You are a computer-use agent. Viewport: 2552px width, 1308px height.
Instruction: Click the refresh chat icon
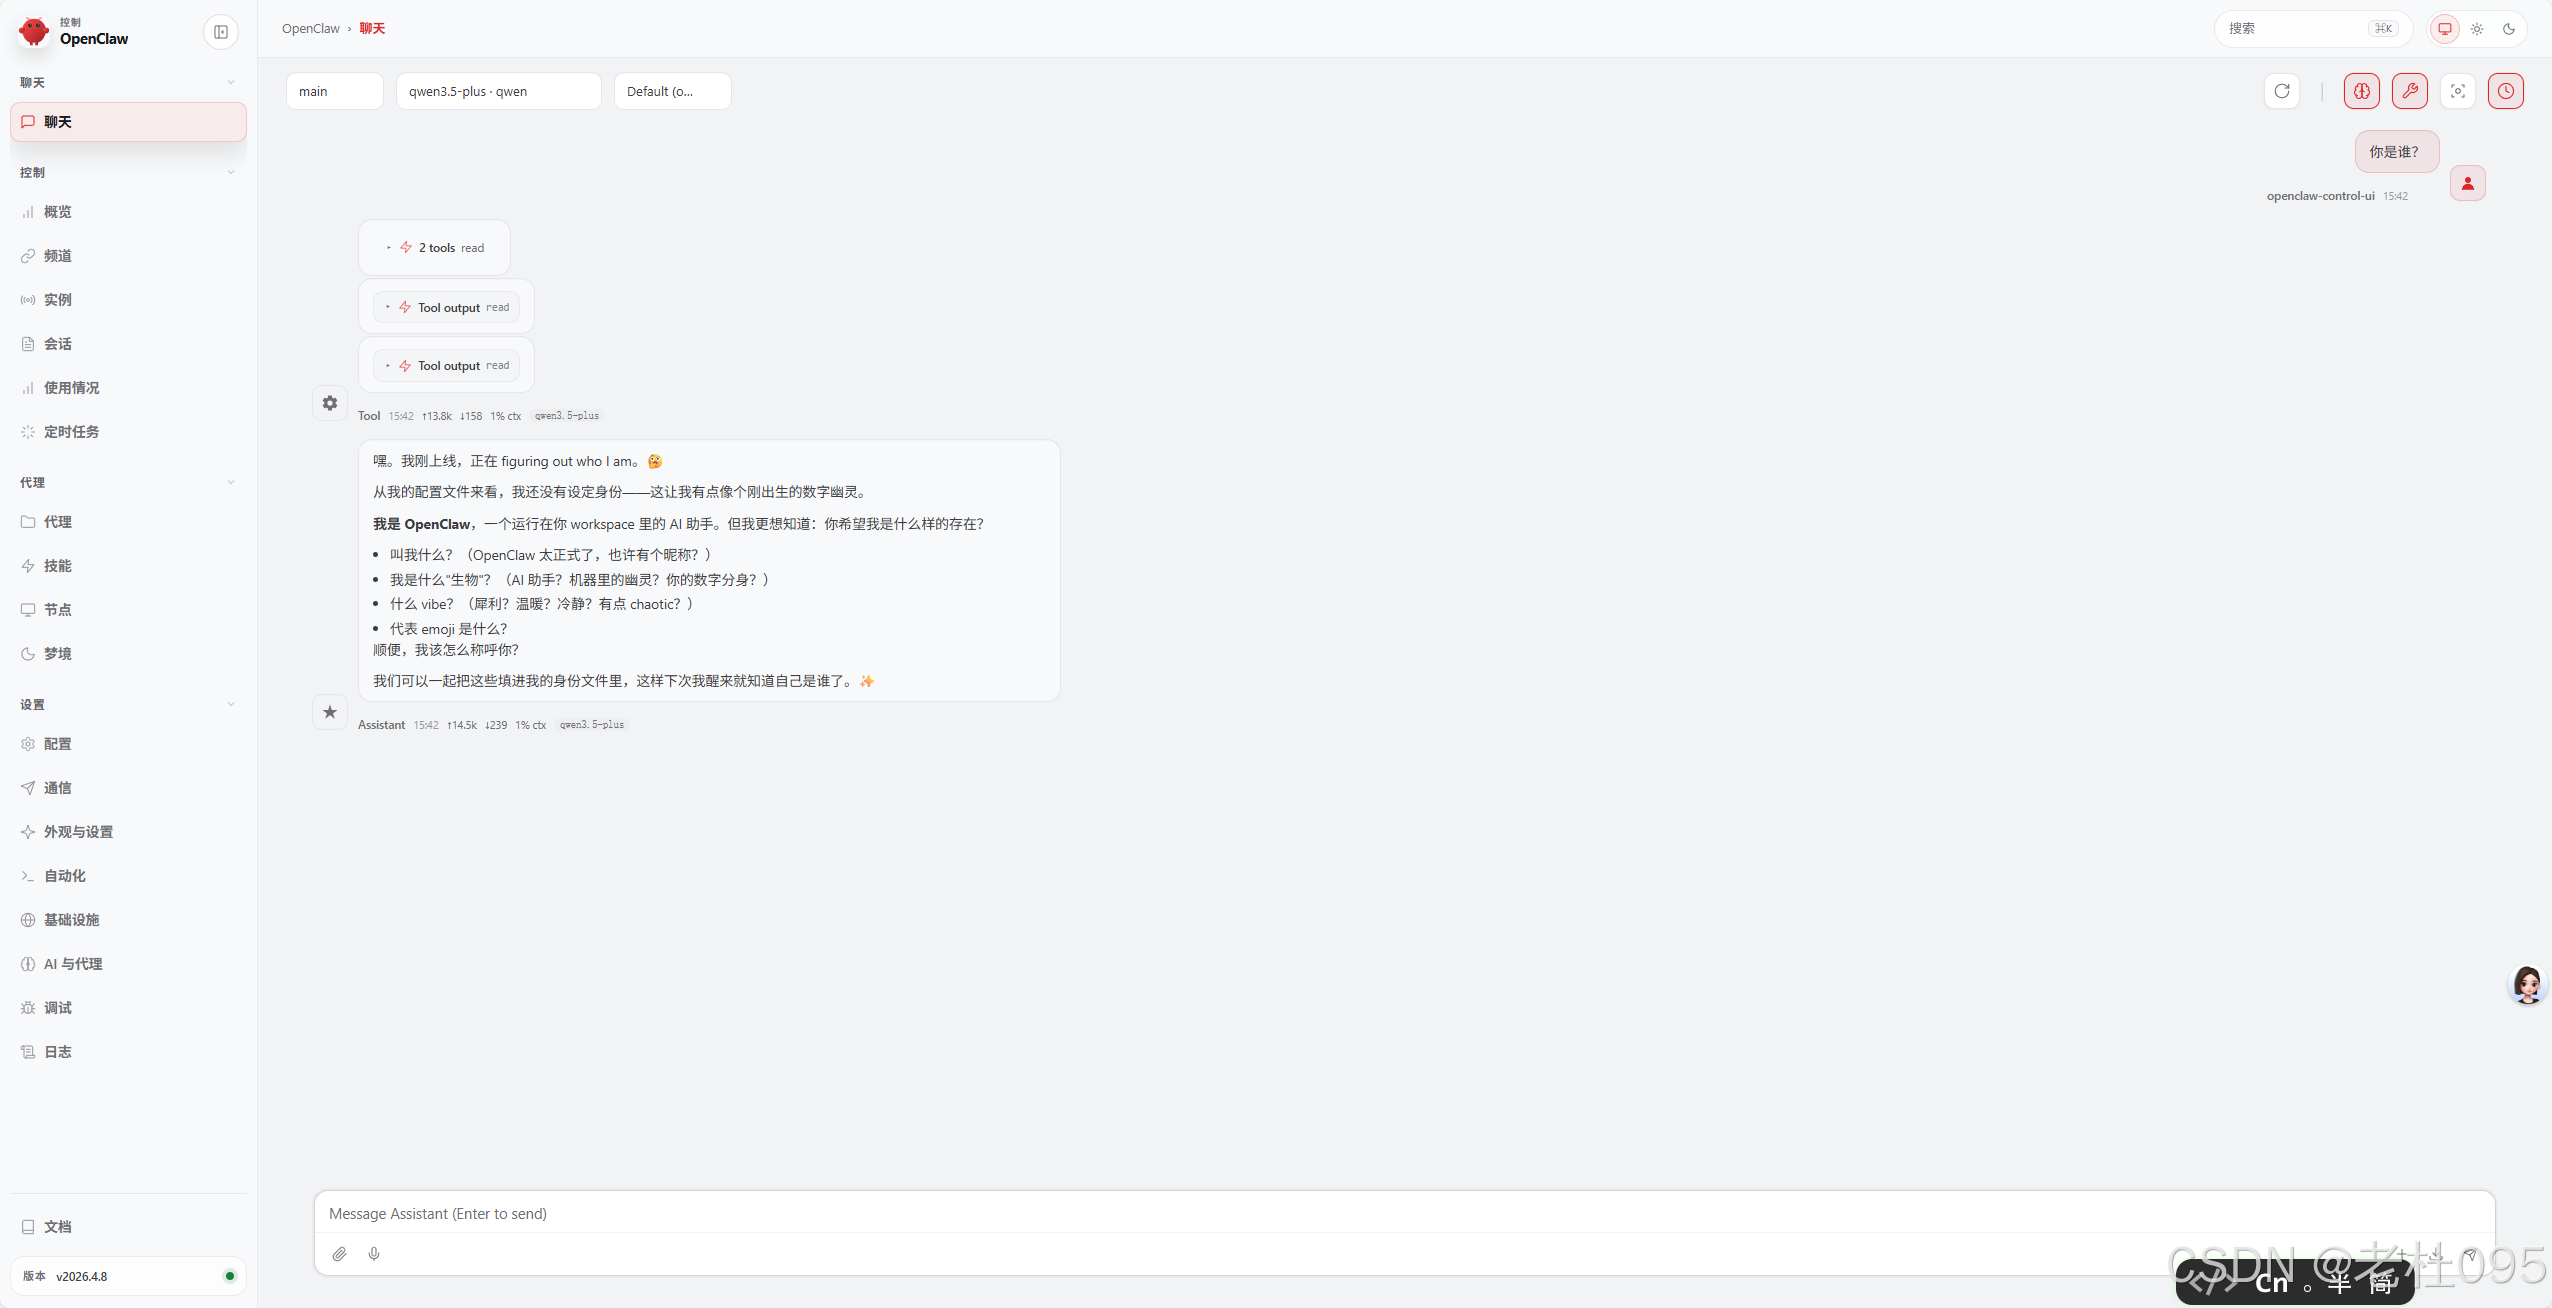pos(2281,91)
